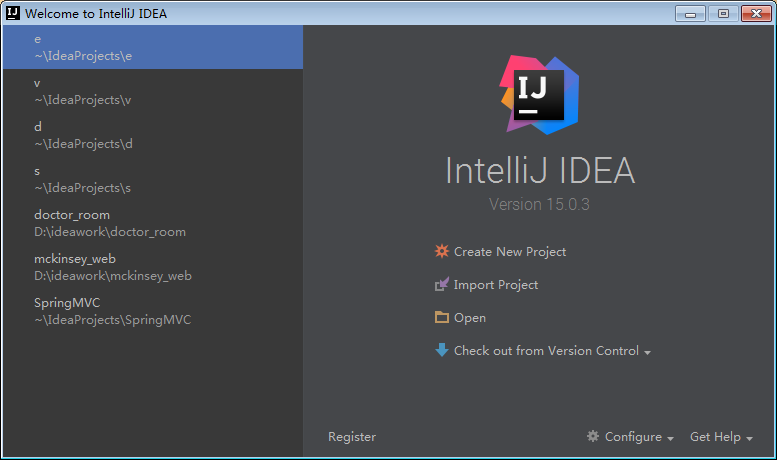Choose Import Project

coord(496,285)
